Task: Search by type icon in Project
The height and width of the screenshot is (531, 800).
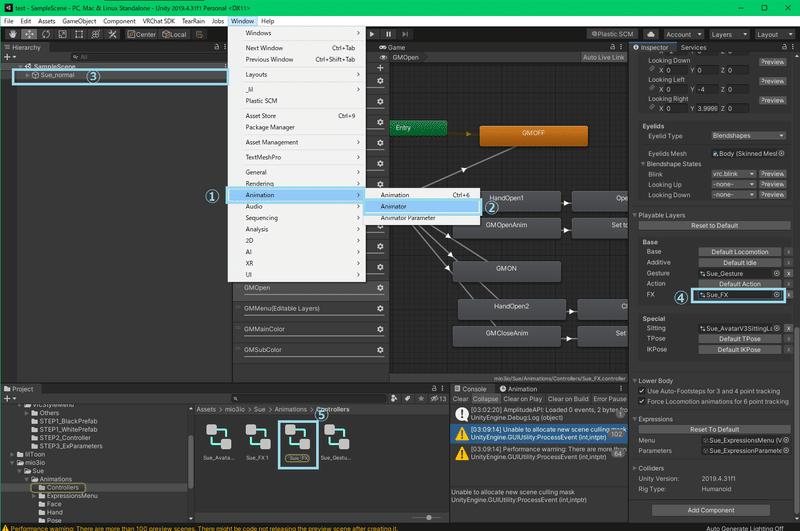Action: tap(394, 399)
